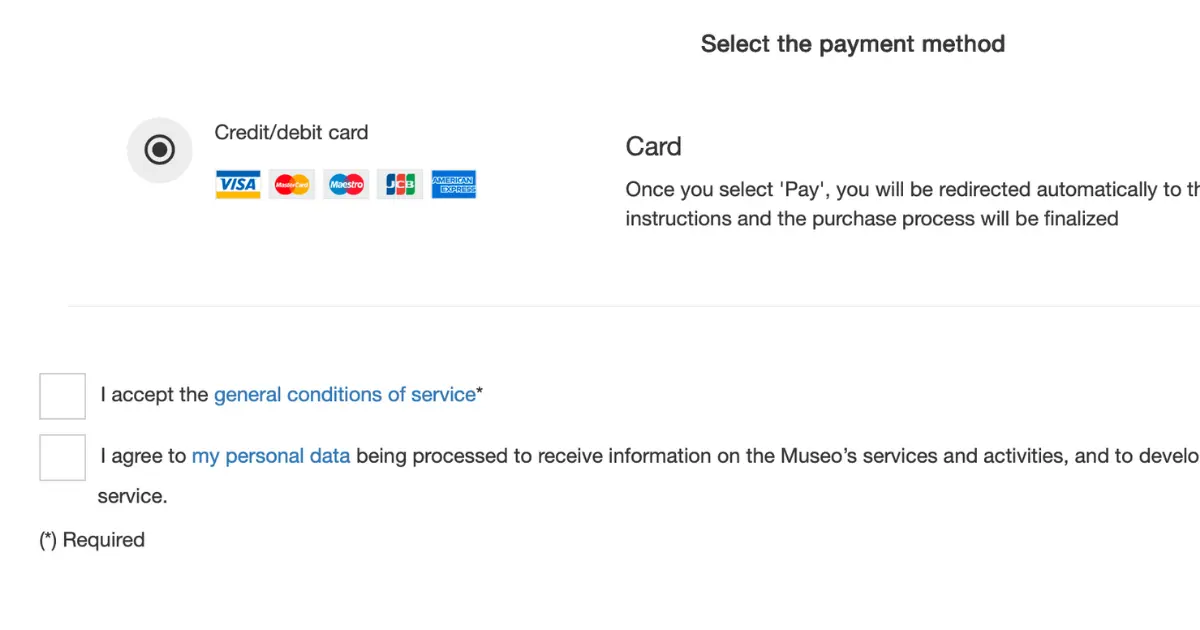The image size is (1200, 630).
Task: Click the Visa card logo
Action: [238, 185]
